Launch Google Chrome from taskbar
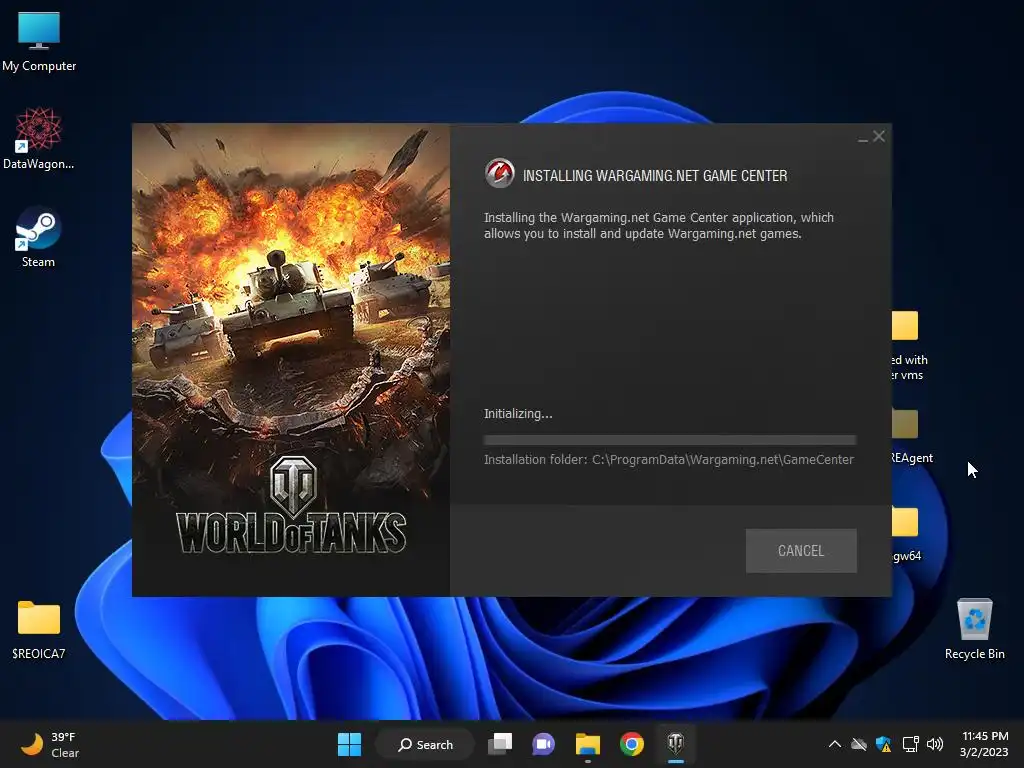 [x=632, y=744]
